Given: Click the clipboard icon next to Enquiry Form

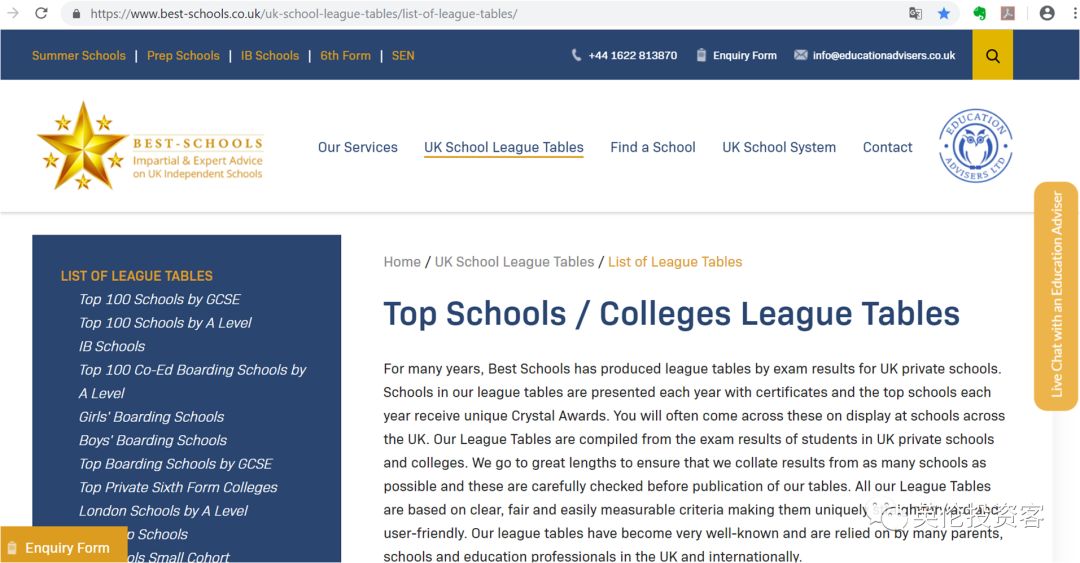Looking at the screenshot, I should point(701,55).
